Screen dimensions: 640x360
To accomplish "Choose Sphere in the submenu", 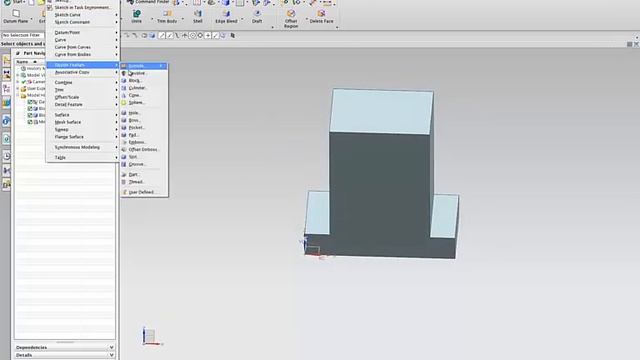I will coord(144,102).
